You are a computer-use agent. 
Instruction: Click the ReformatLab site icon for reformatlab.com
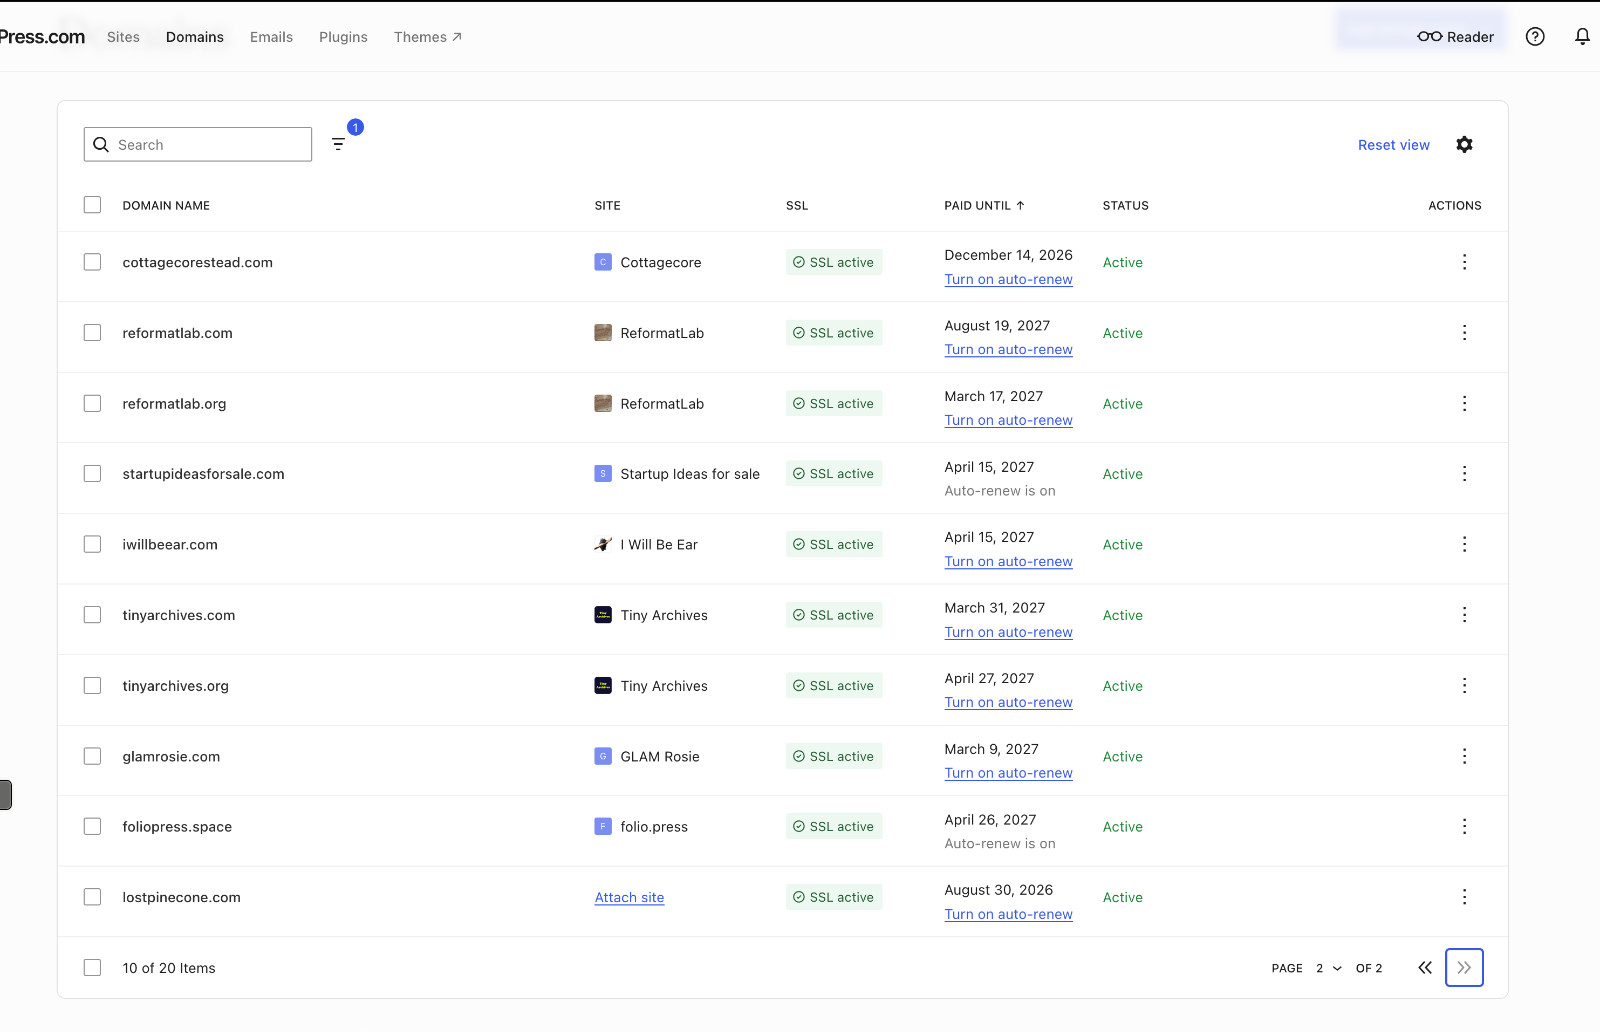coord(603,333)
